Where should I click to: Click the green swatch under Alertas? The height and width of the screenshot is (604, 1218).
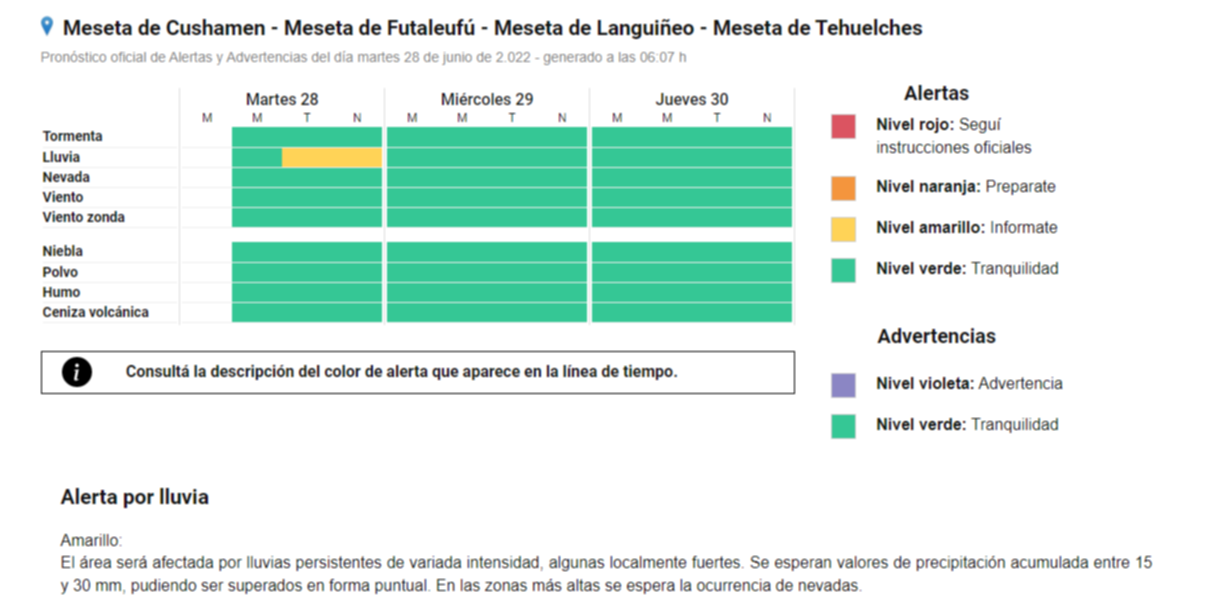click(843, 270)
